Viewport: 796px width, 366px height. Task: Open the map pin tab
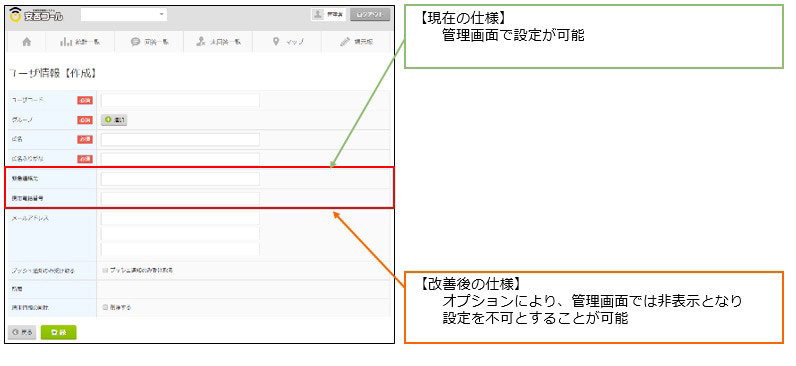click(x=287, y=42)
